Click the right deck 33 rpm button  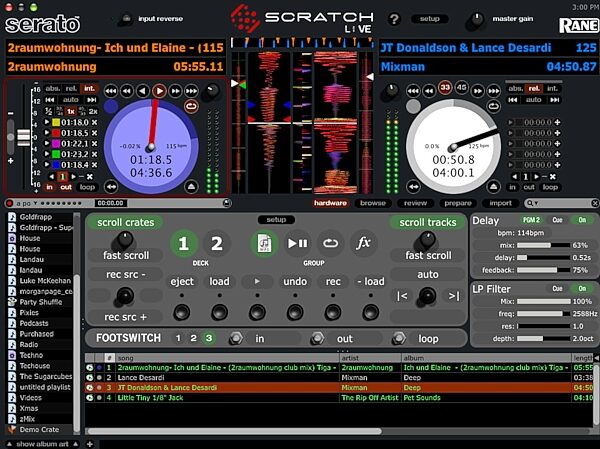coord(445,88)
